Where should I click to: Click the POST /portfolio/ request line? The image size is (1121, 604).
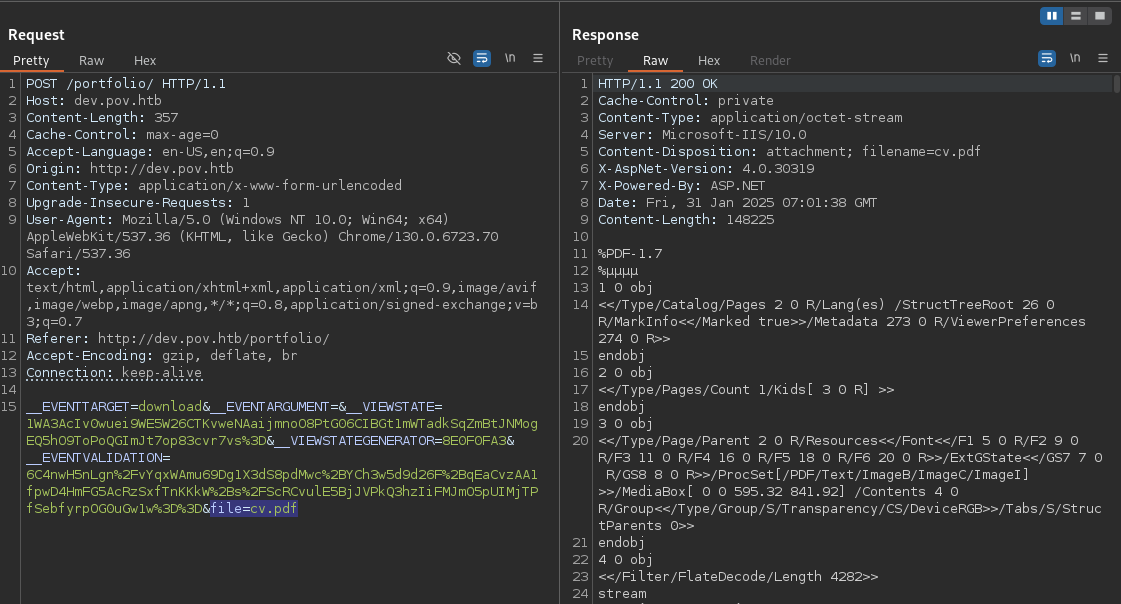click(x=126, y=84)
